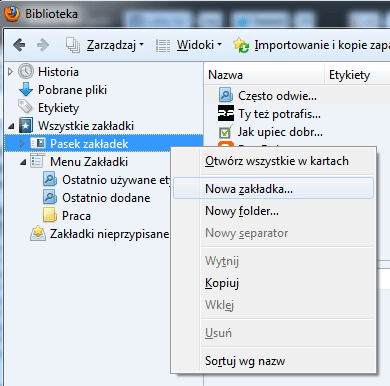Select the Zakładki nieprzypisane label
Screen dimensions: 390x386
(109, 234)
